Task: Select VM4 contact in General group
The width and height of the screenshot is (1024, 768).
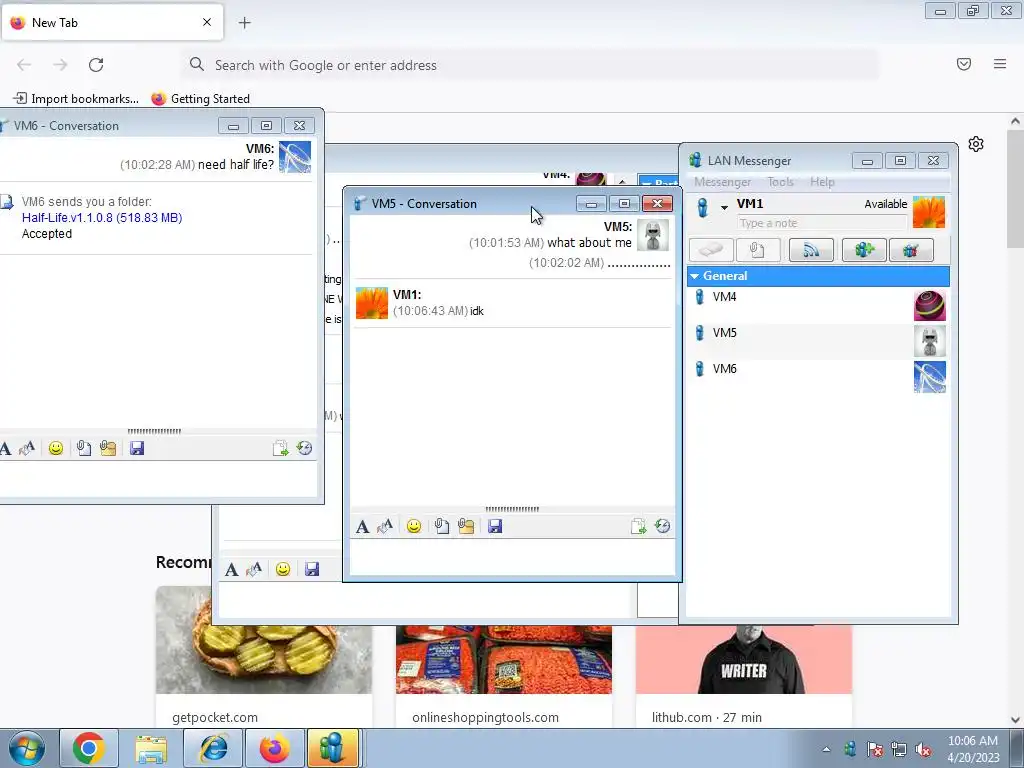Action: 818,304
